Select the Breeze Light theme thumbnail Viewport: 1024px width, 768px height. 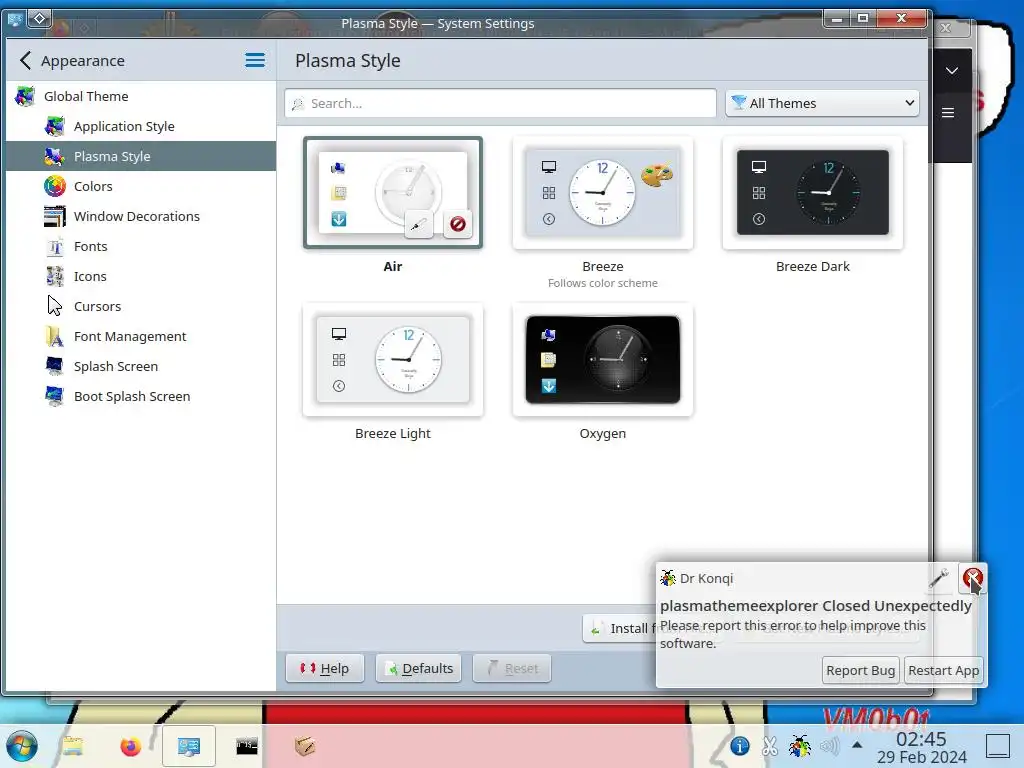[x=392, y=360]
